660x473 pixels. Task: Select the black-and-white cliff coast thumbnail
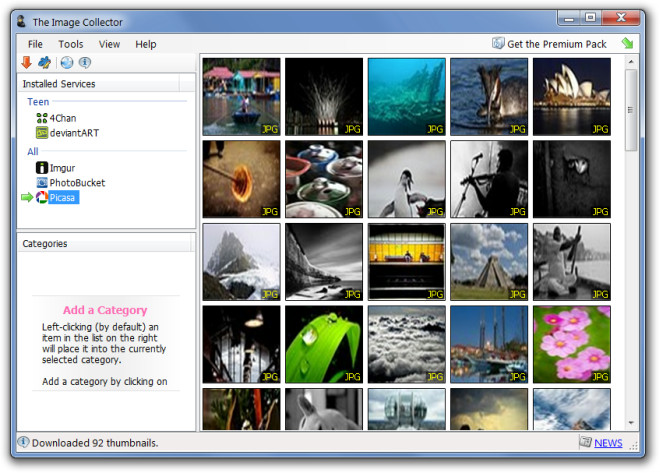324,262
